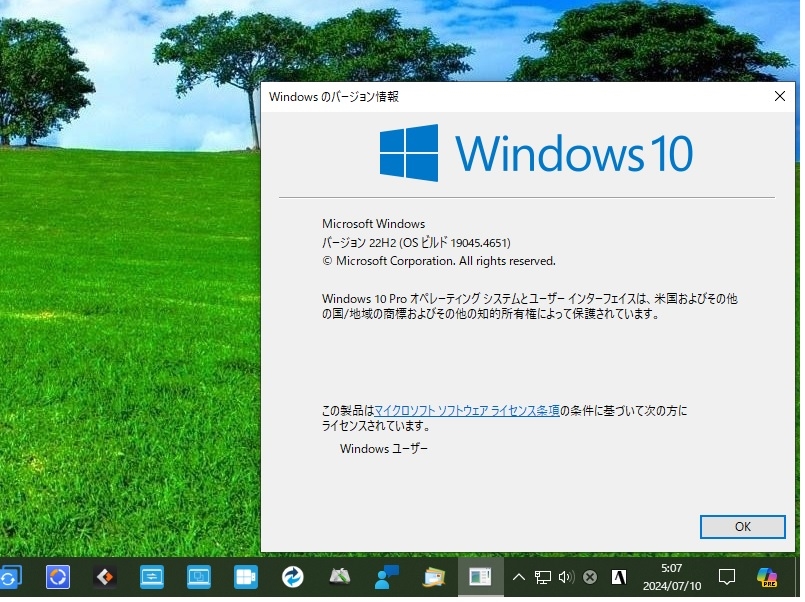The width and height of the screenshot is (805, 602).
Task: Close the Windows version info dialog
Action: tap(779, 96)
